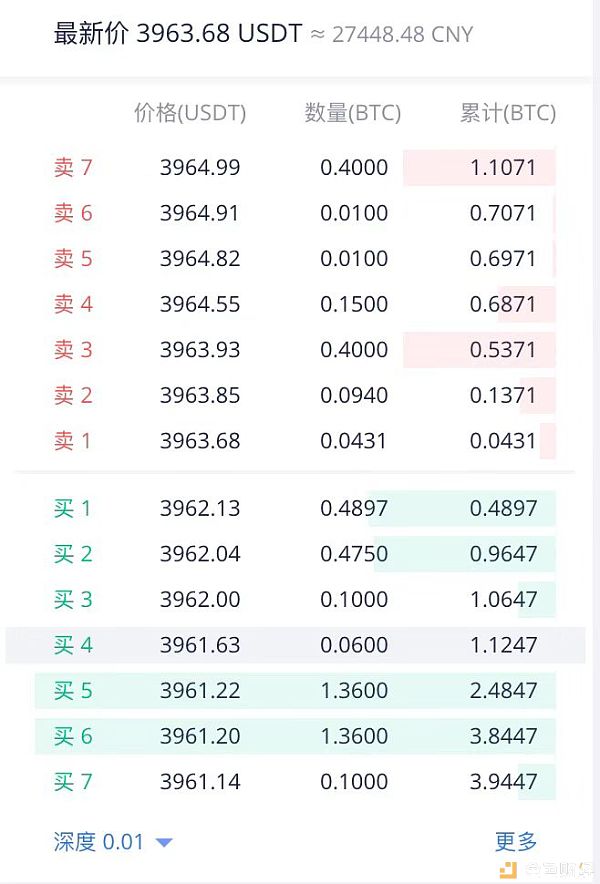Click the 买 5 price 3961.22
This screenshot has height=884, width=600.
[x=200, y=691]
